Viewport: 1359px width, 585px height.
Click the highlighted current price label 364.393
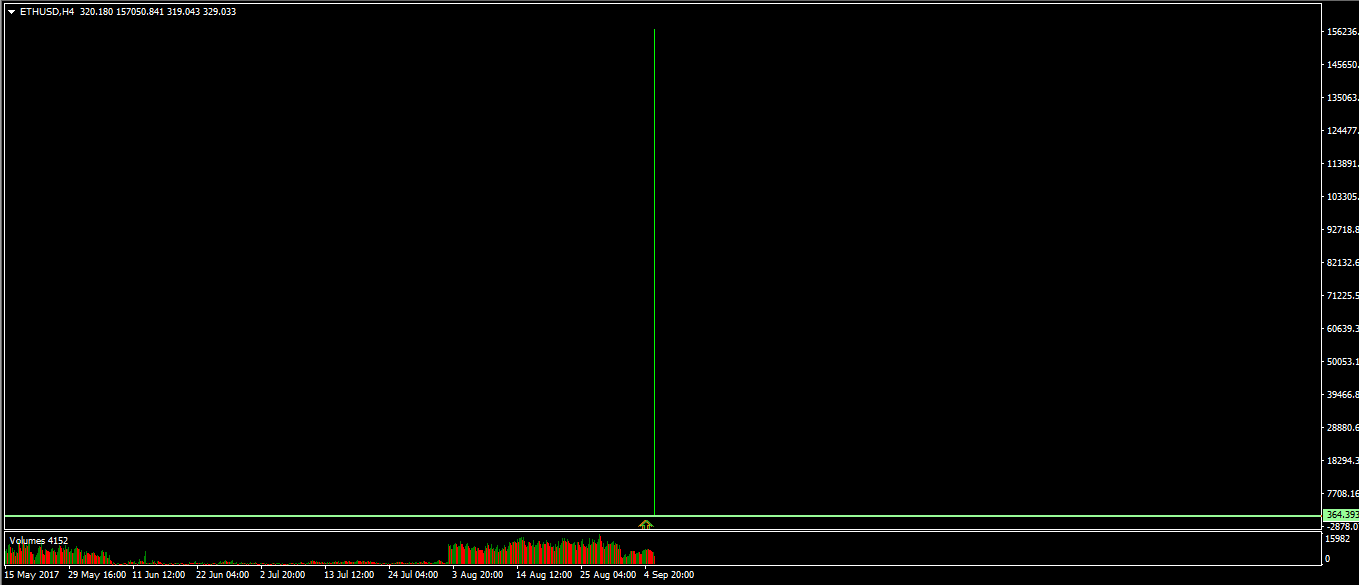[x=1341, y=515]
